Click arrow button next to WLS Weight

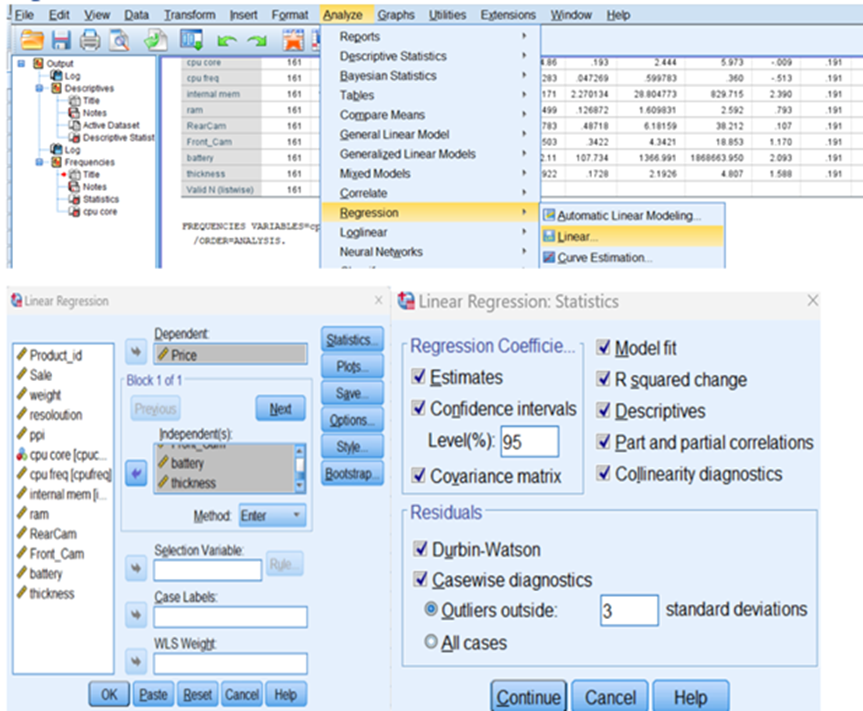tap(136, 661)
